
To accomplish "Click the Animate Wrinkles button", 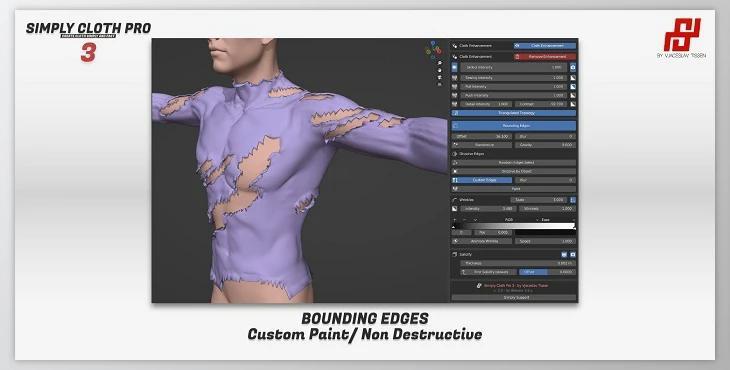I will click(481, 242).
